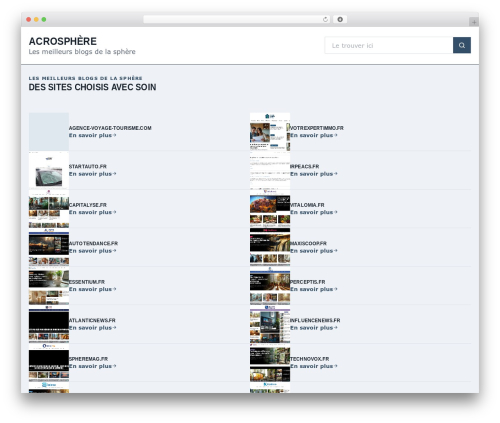Focus the 'Le trouver ici' search field
Screen dimensions: 500x423
(x=389, y=45)
